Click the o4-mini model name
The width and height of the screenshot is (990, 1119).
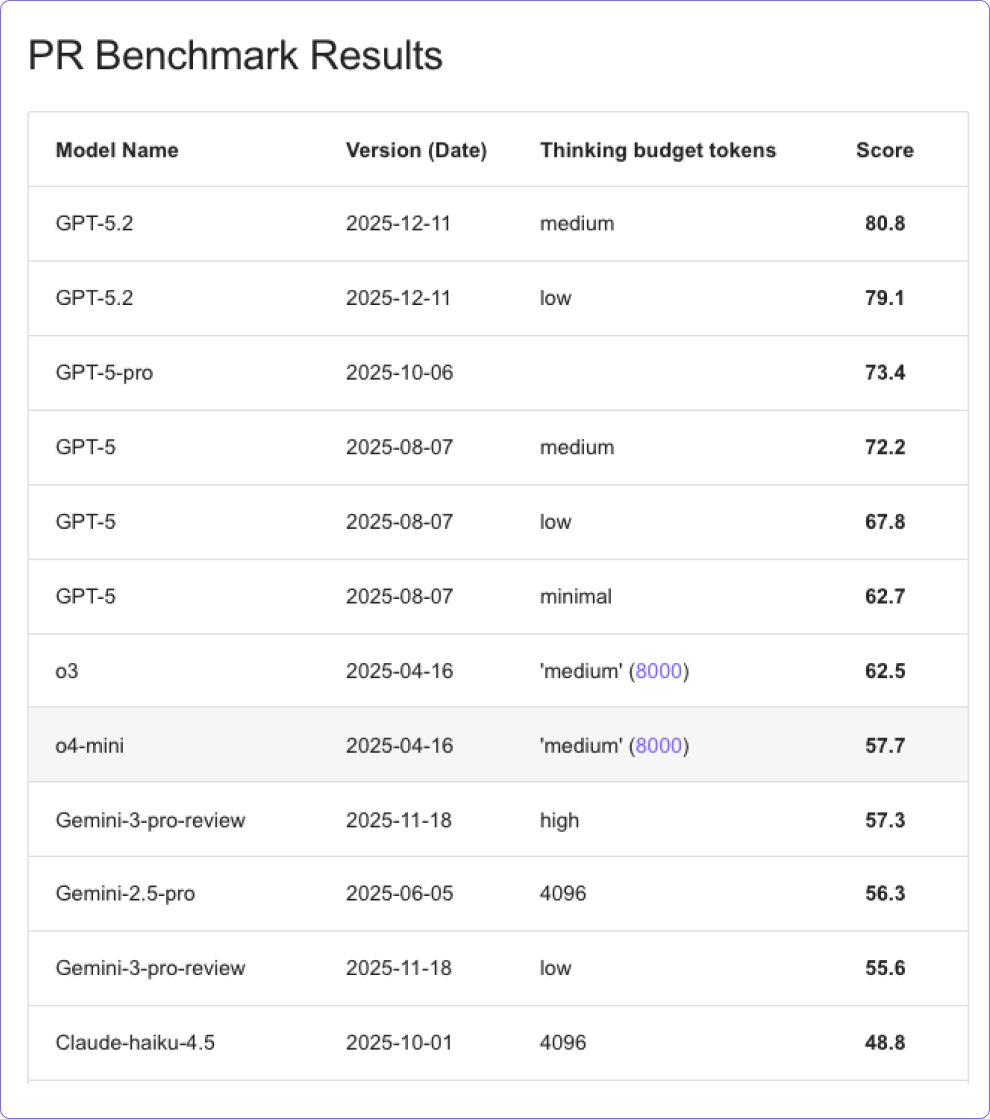90,745
